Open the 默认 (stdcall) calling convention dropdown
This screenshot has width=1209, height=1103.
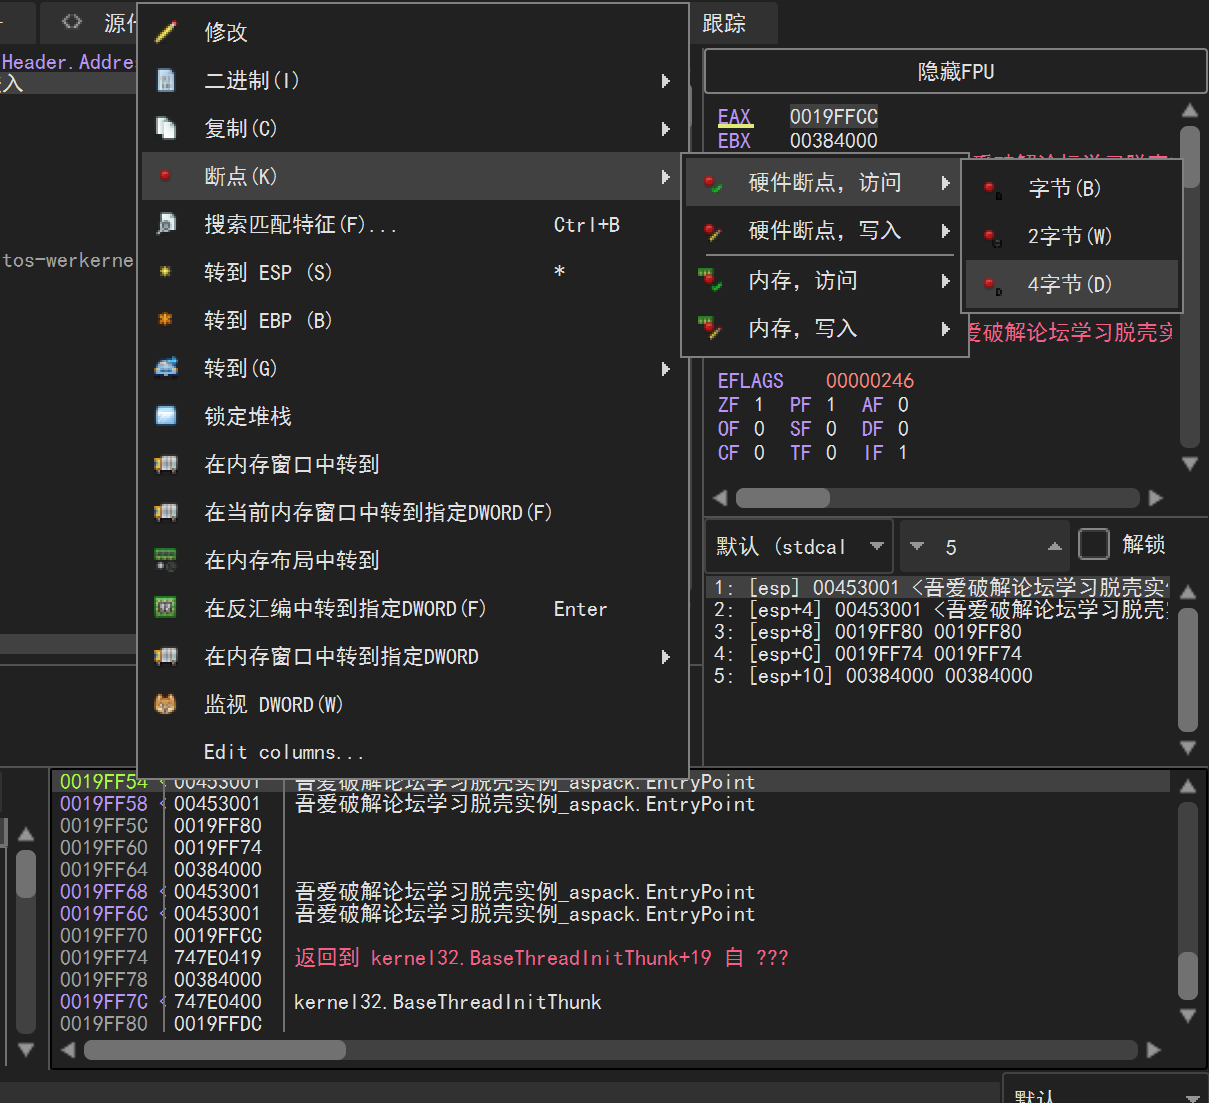coord(799,546)
